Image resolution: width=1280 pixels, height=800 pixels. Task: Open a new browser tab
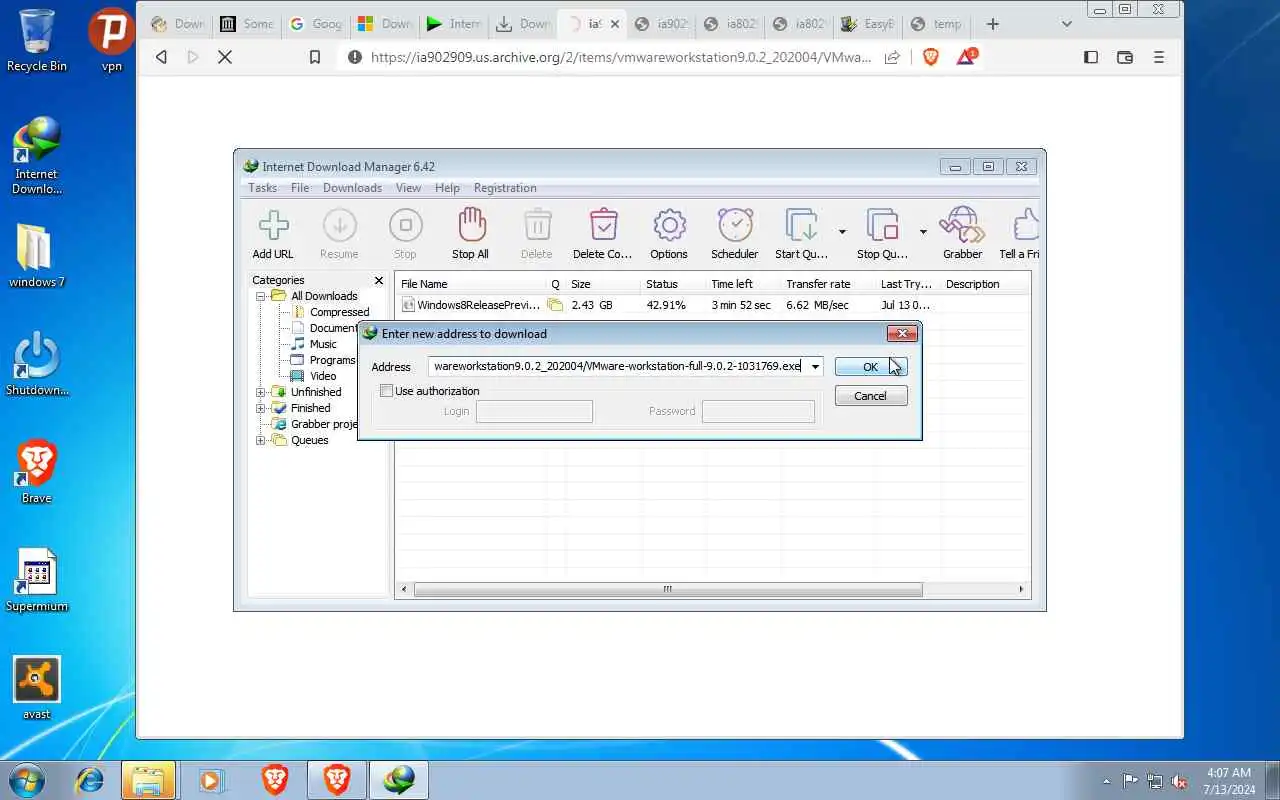click(993, 24)
